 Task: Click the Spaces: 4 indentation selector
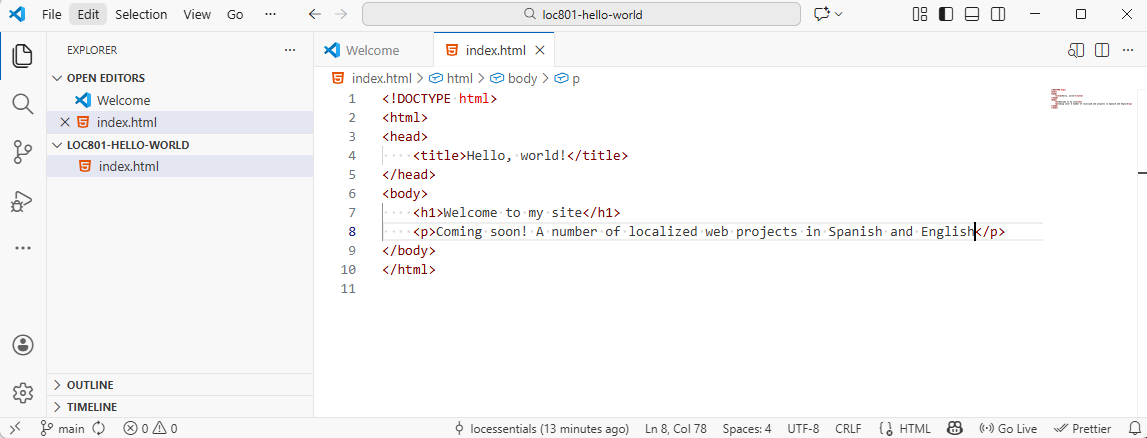747,428
